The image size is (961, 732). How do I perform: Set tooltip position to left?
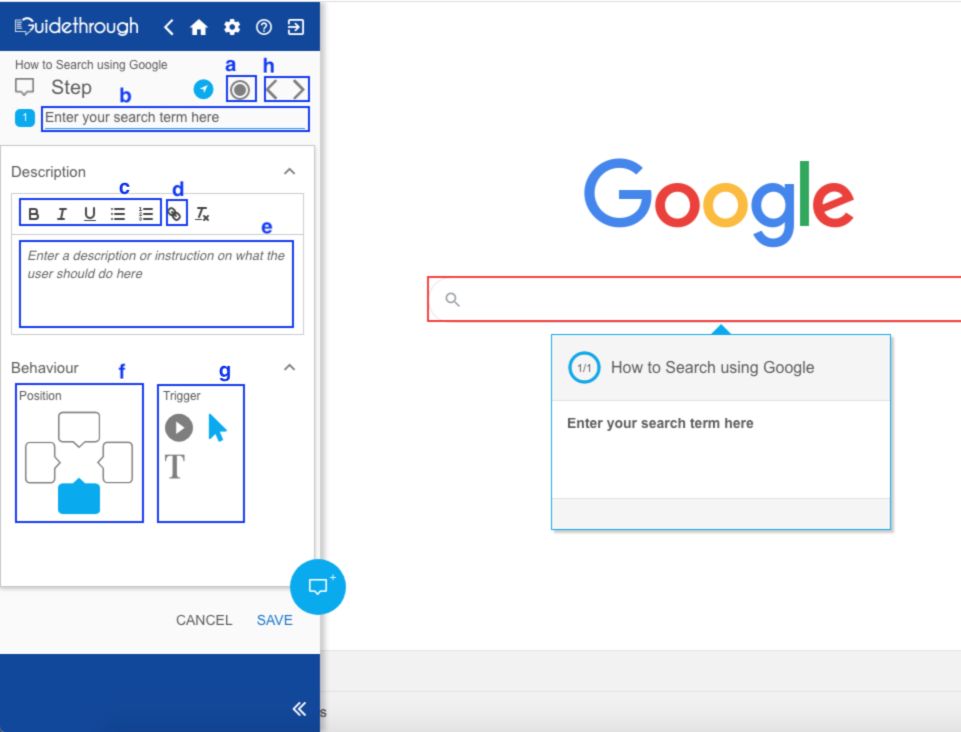coord(42,462)
